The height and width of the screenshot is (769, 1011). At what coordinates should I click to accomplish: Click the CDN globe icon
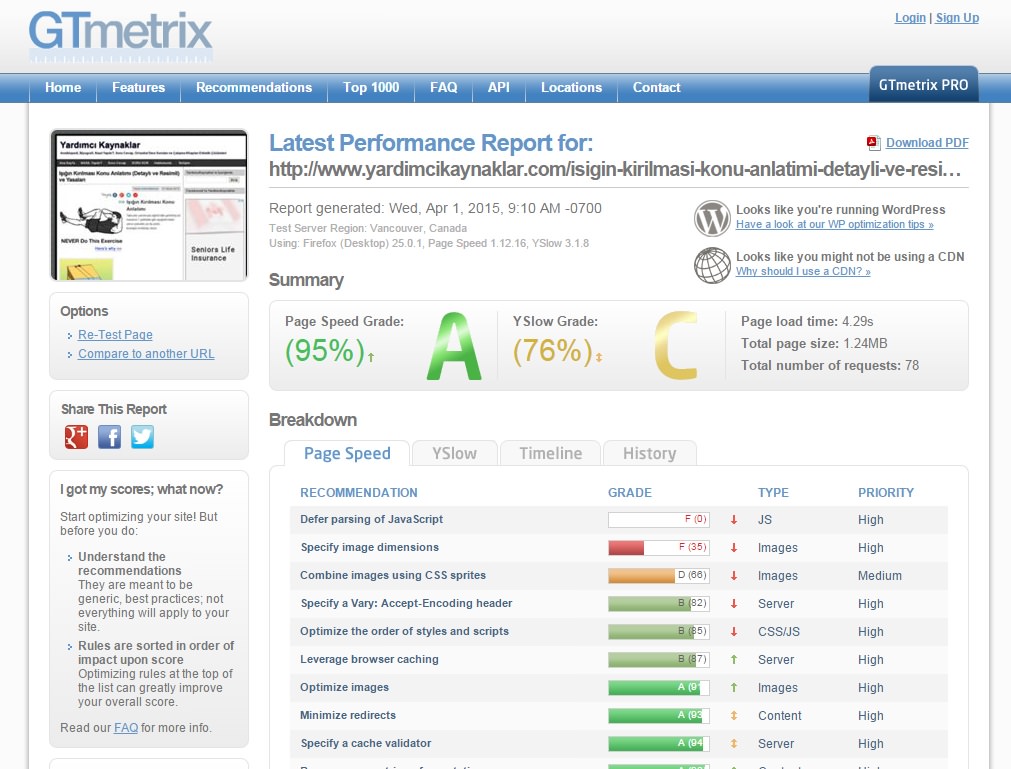[712, 264]
